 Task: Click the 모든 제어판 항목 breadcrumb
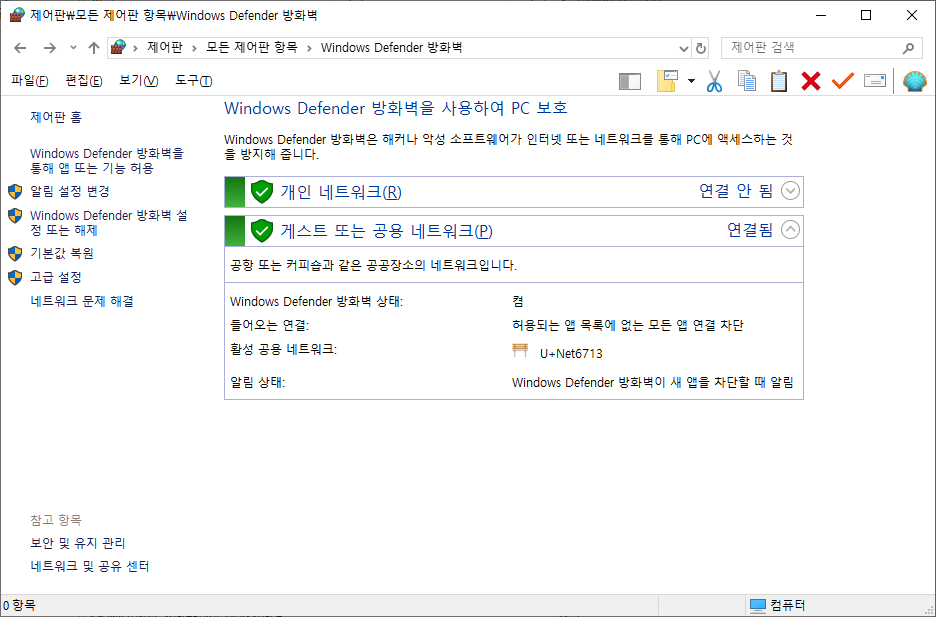251,48
